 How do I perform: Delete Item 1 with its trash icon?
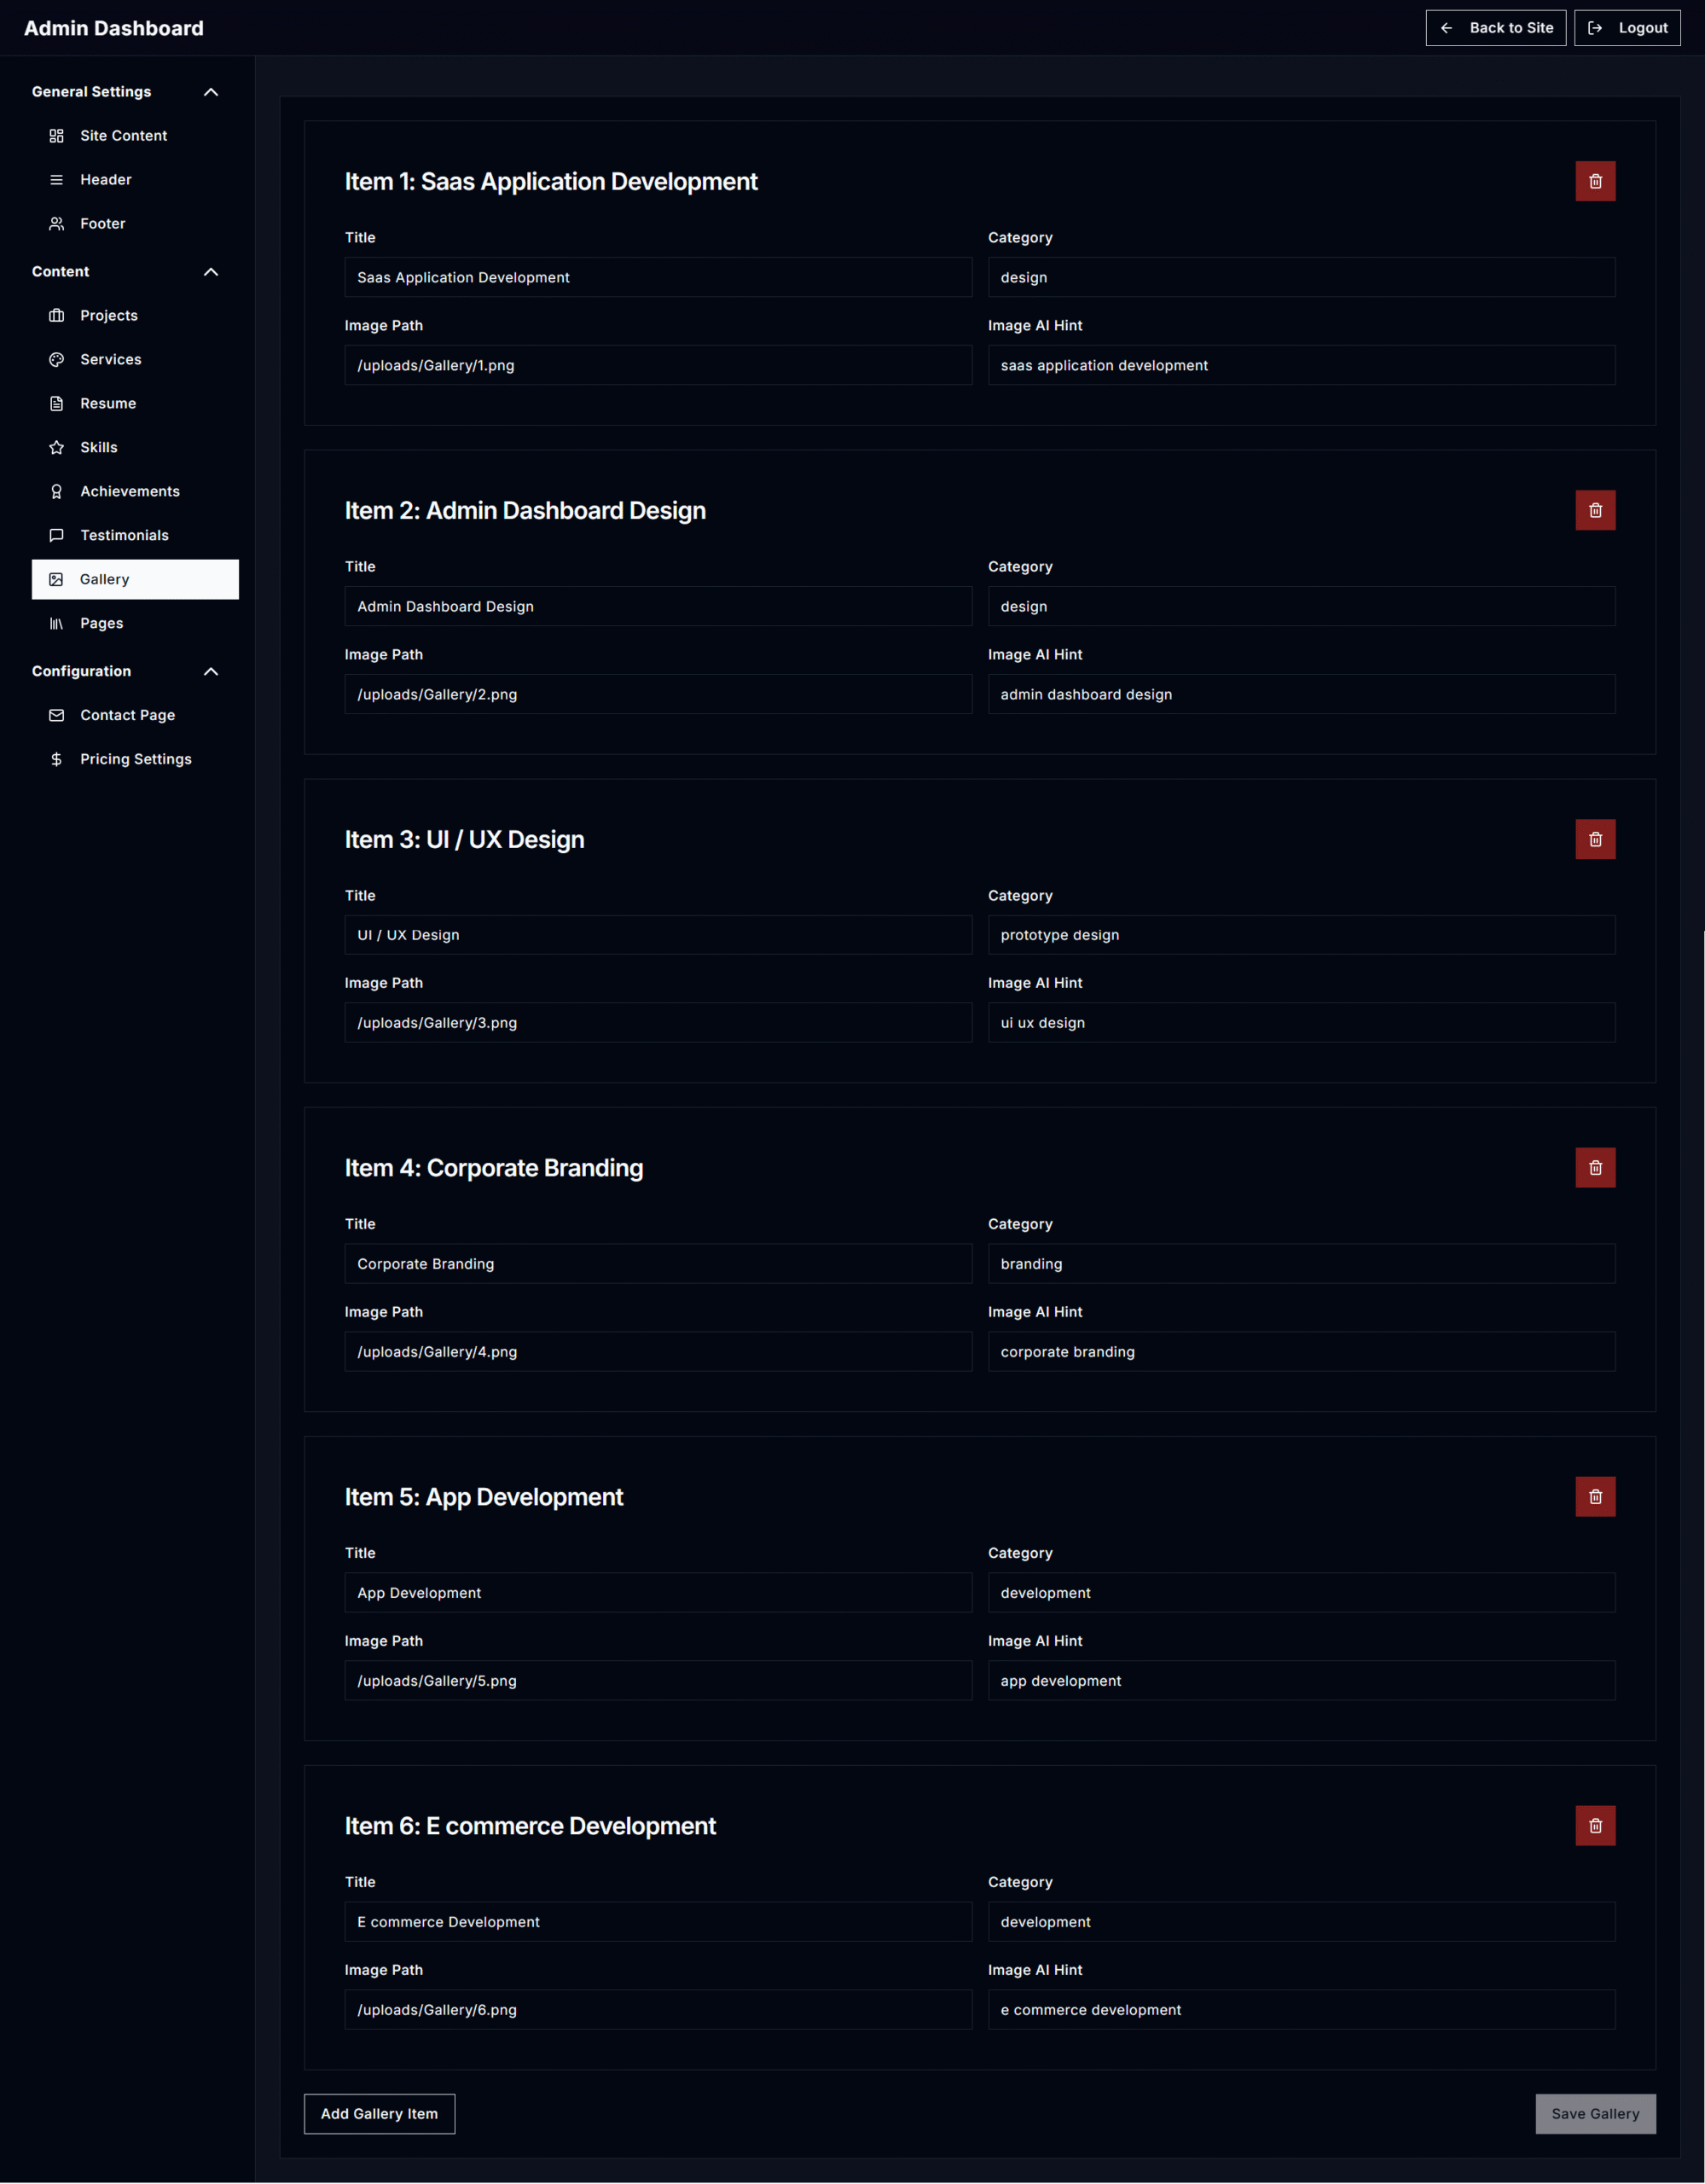coord(1594,181)
